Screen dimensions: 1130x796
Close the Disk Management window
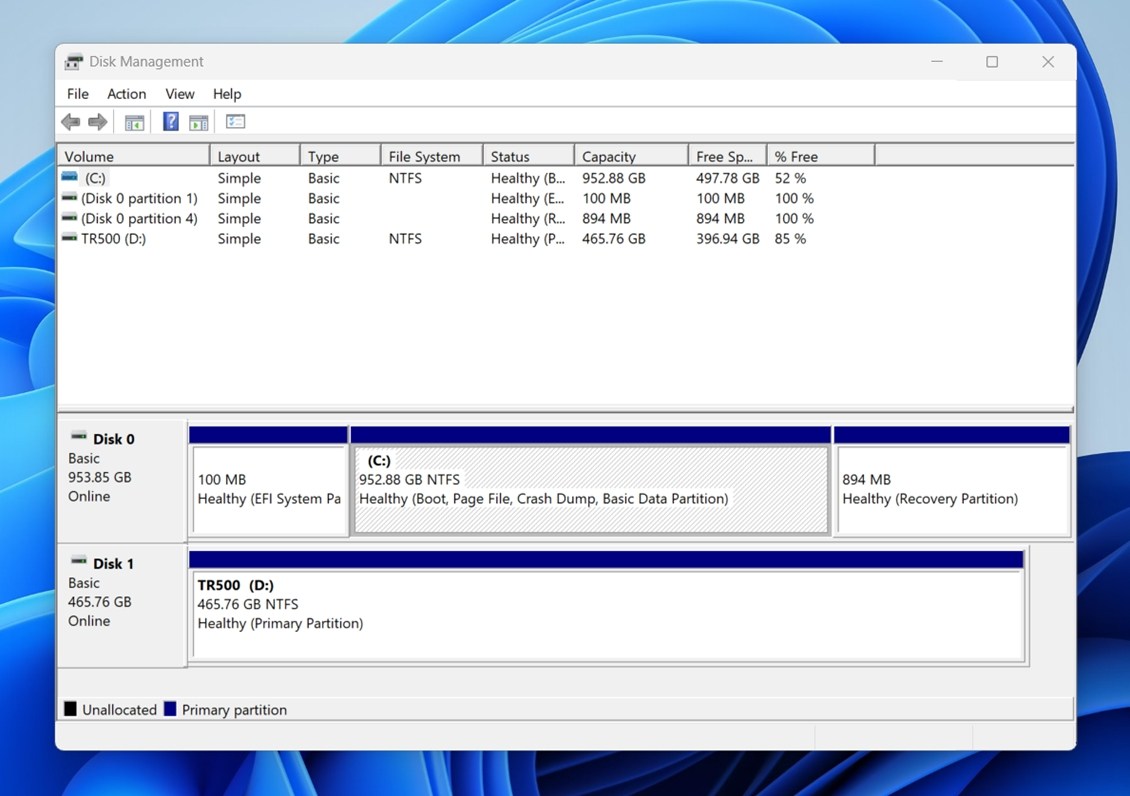click(x=1048, y=61)
